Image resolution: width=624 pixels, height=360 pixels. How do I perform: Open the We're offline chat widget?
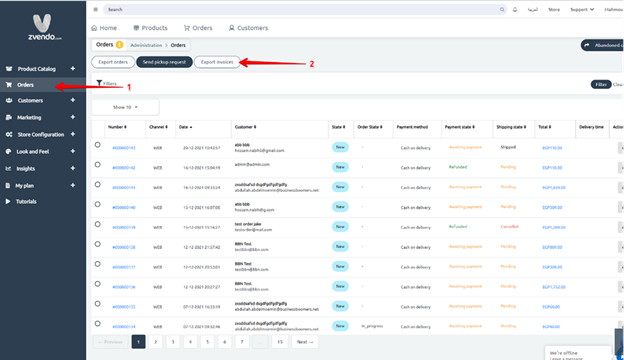click(578, 353)
